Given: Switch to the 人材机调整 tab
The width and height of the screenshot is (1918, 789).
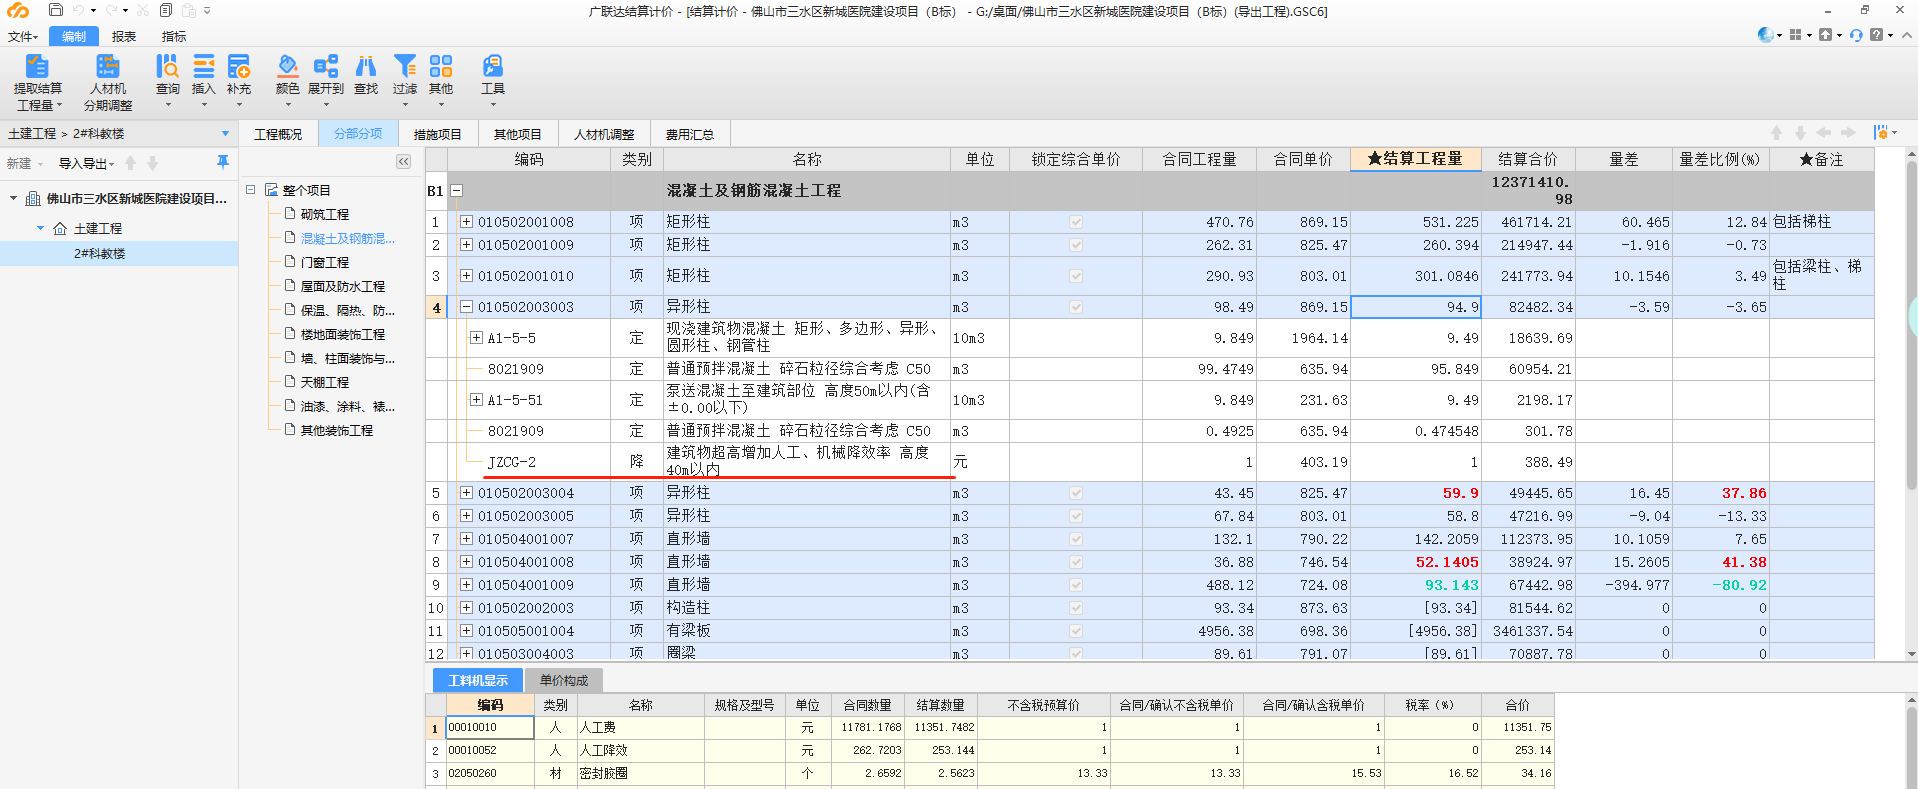Looking at the screenshot, I should tap(604, 134).
